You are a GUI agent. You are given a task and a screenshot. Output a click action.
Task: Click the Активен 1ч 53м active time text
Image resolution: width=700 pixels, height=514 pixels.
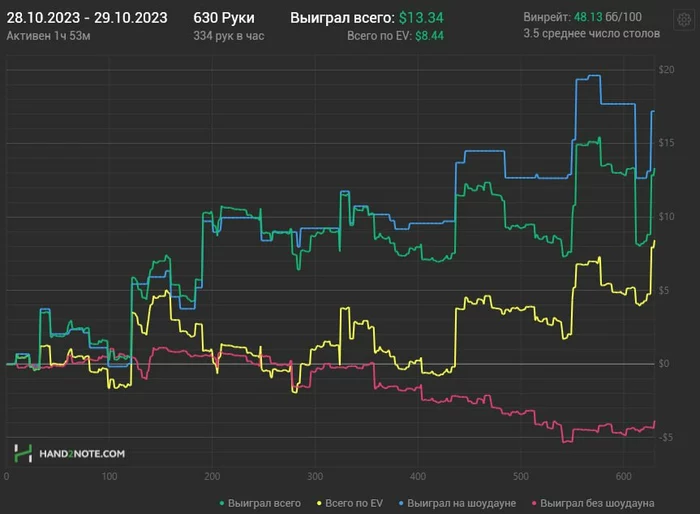[x=50, y=35]
